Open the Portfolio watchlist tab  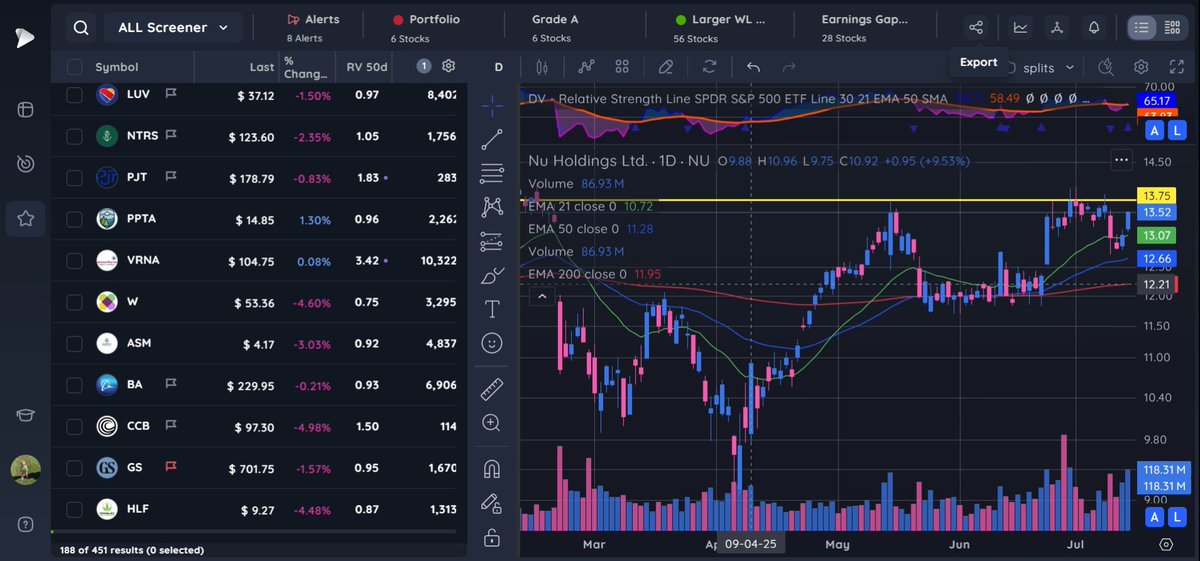426,28
